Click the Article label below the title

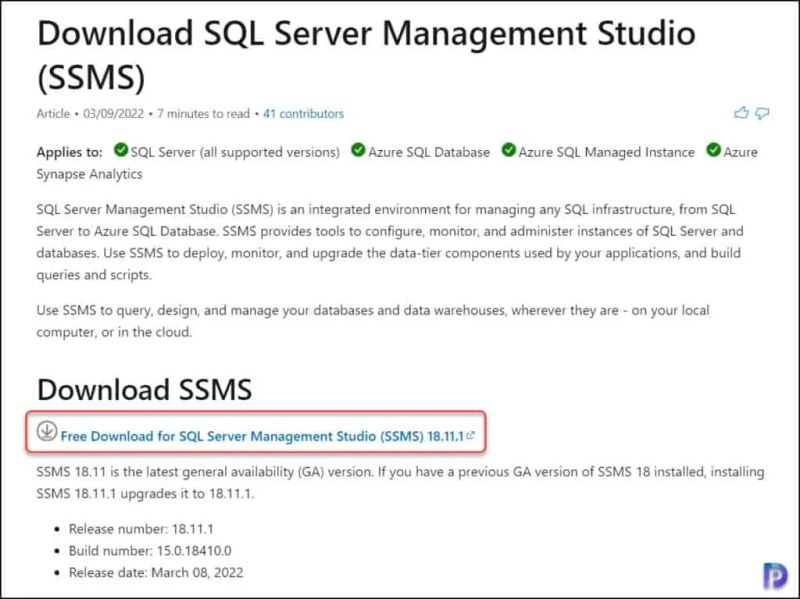pos(52,114)
